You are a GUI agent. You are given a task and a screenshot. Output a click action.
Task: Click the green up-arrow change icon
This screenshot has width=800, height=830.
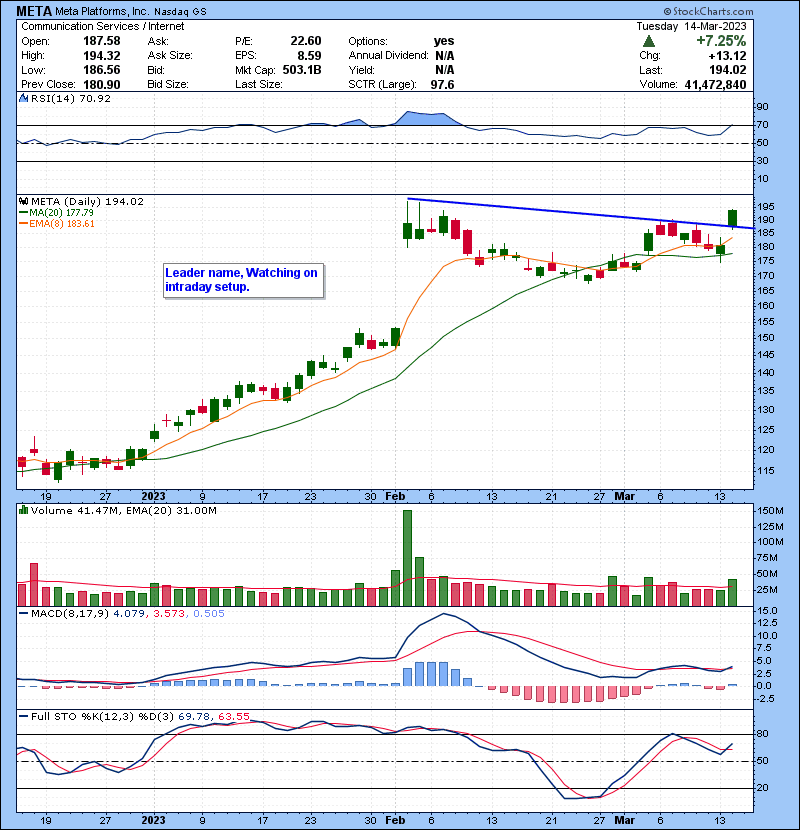(649, 41)
